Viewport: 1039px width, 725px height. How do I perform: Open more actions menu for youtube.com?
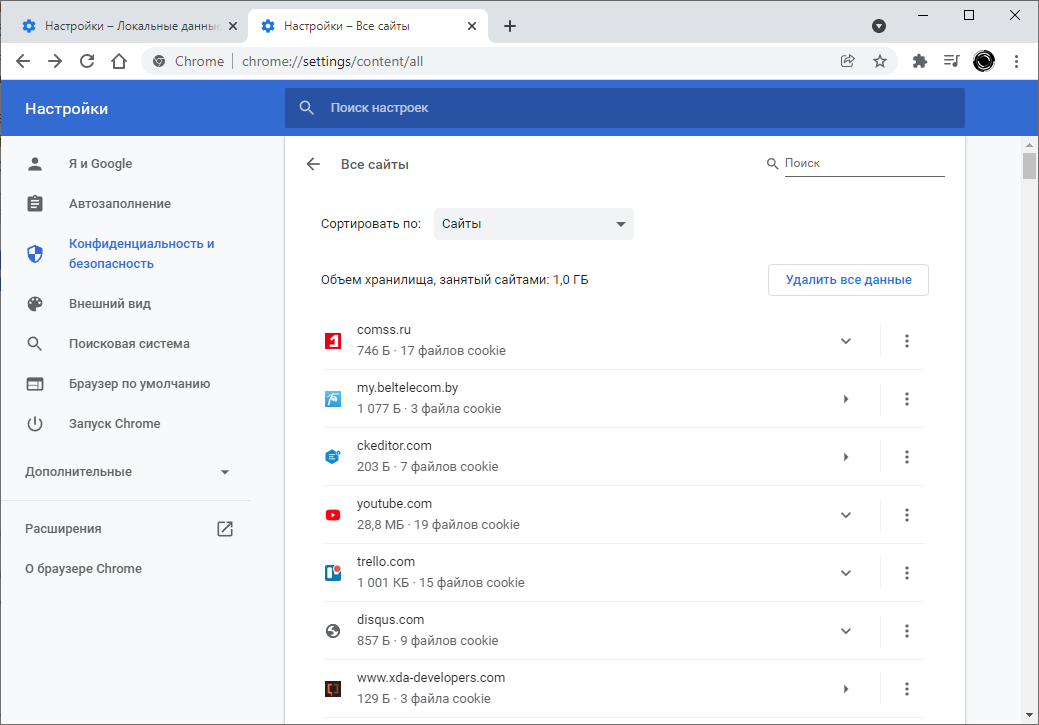(x=907, y=515)
